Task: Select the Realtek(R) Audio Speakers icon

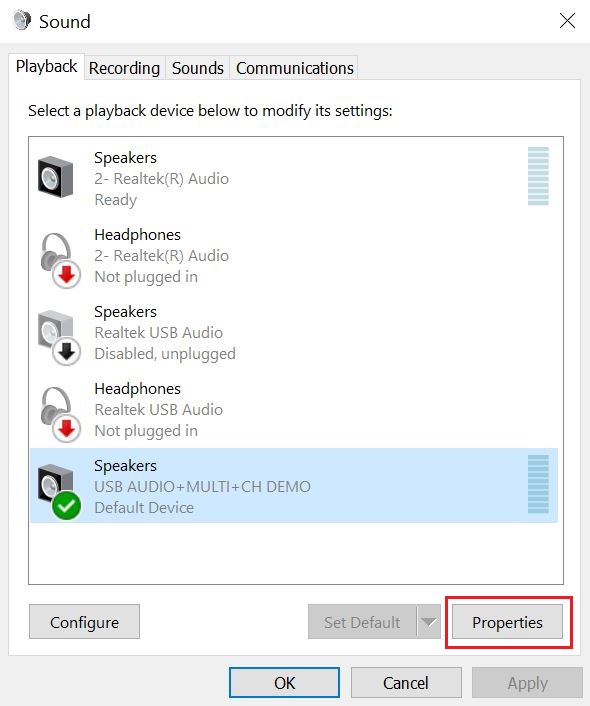Action: click(x=55, y=176)
